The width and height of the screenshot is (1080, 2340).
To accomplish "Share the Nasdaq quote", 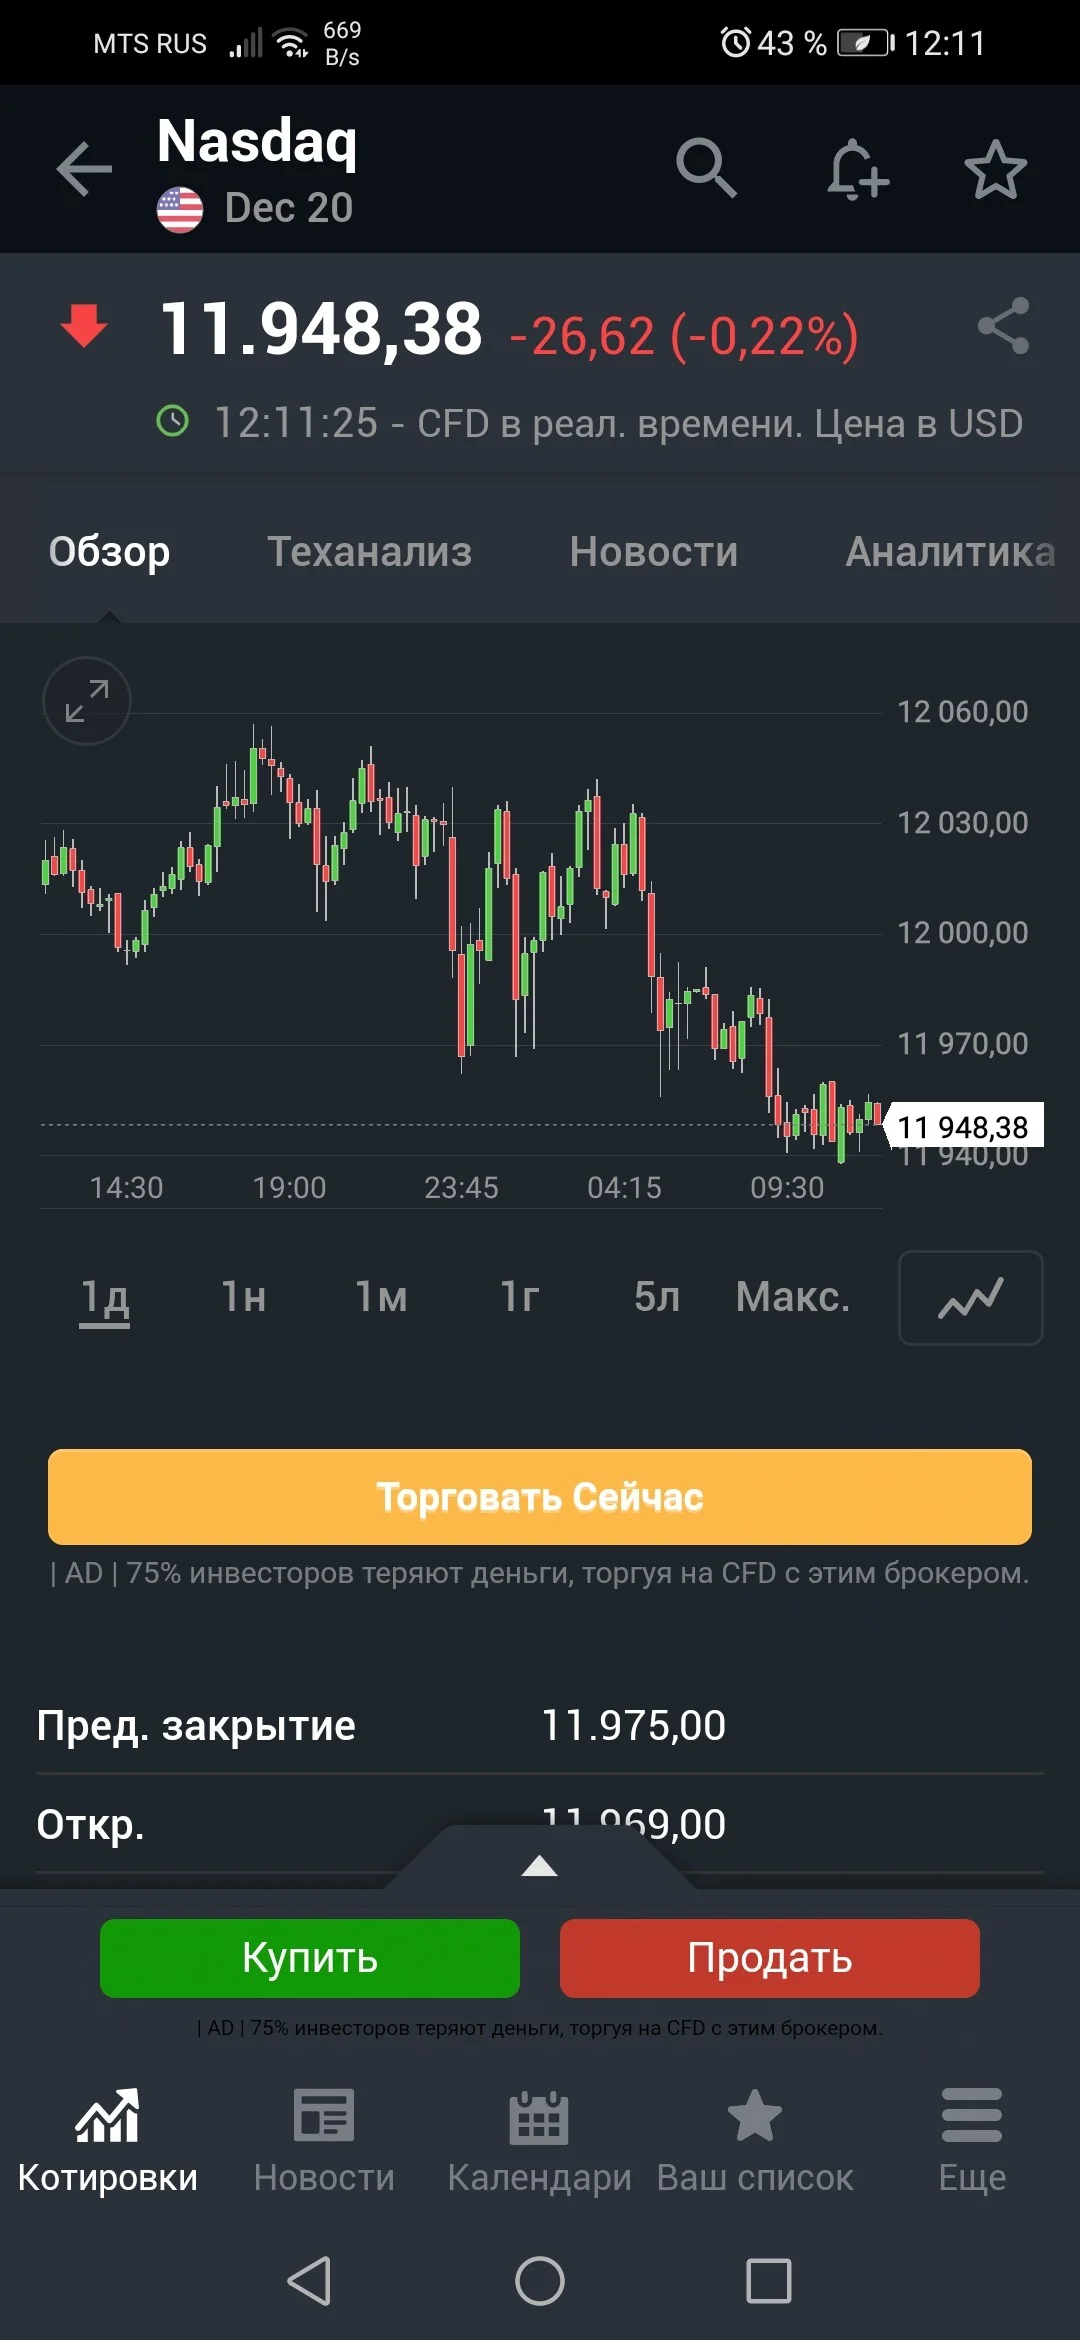I will [1003, 326].
